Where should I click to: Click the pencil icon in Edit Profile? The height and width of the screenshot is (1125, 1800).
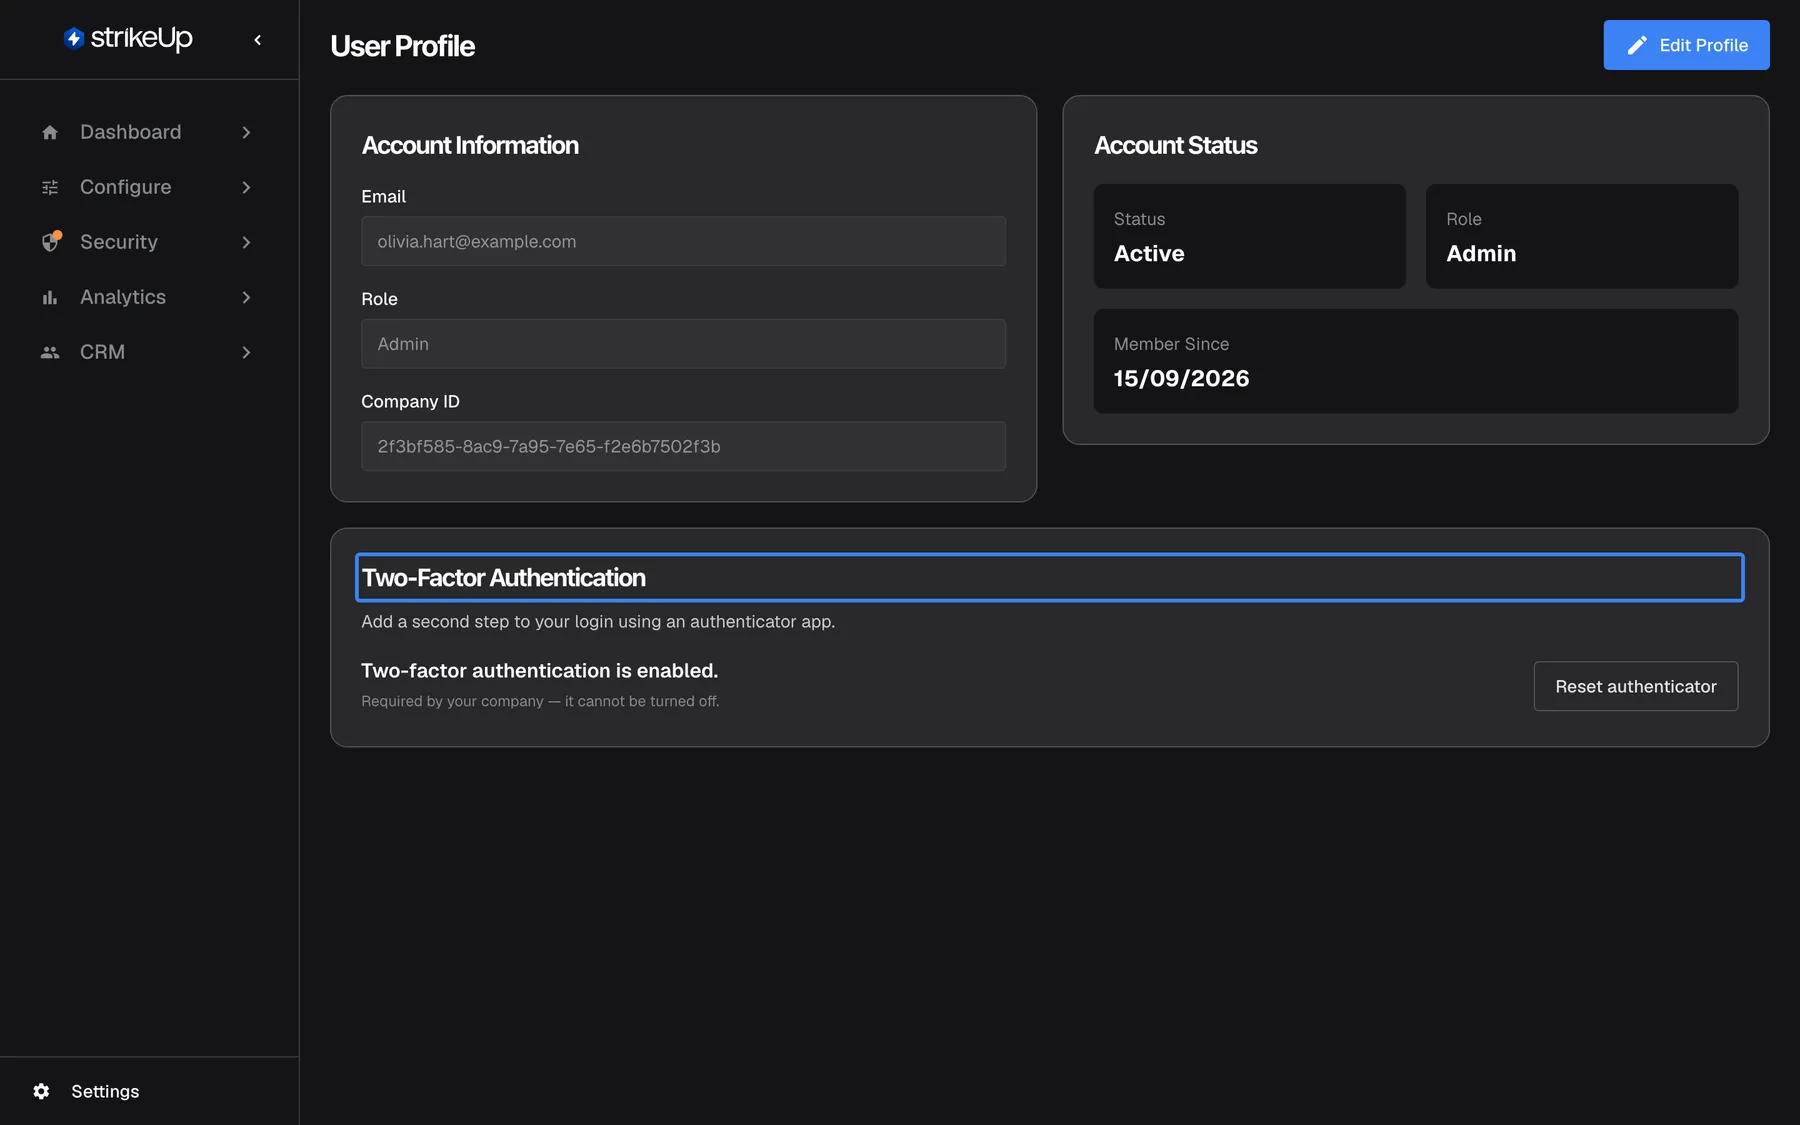(1637, 45)
